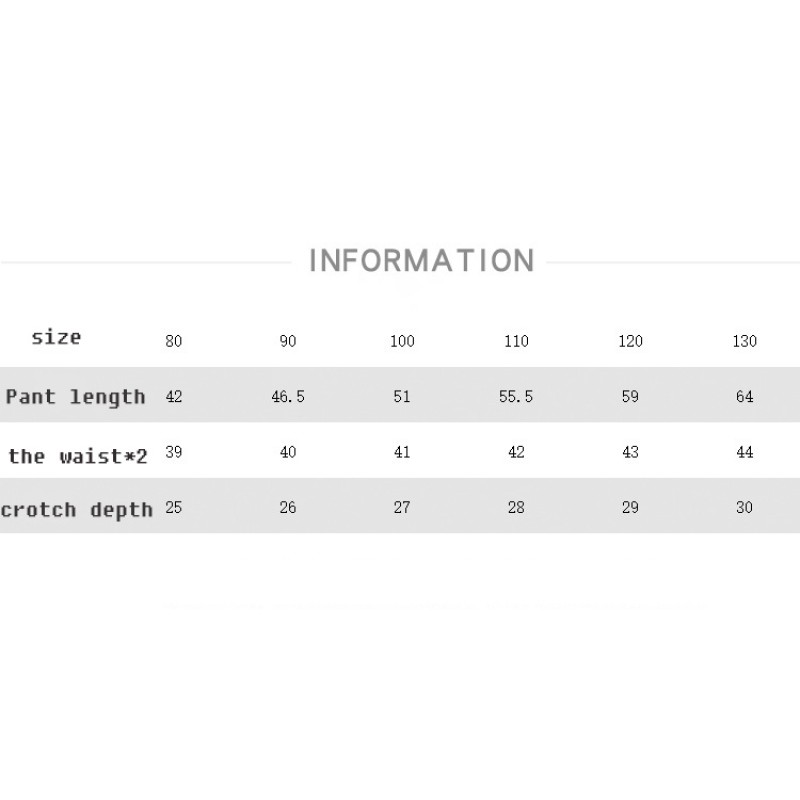Click waist value 44
Image resolution: width=800 pixels, height=800 pixels.
pyautogui.click(x=744, y=453)
